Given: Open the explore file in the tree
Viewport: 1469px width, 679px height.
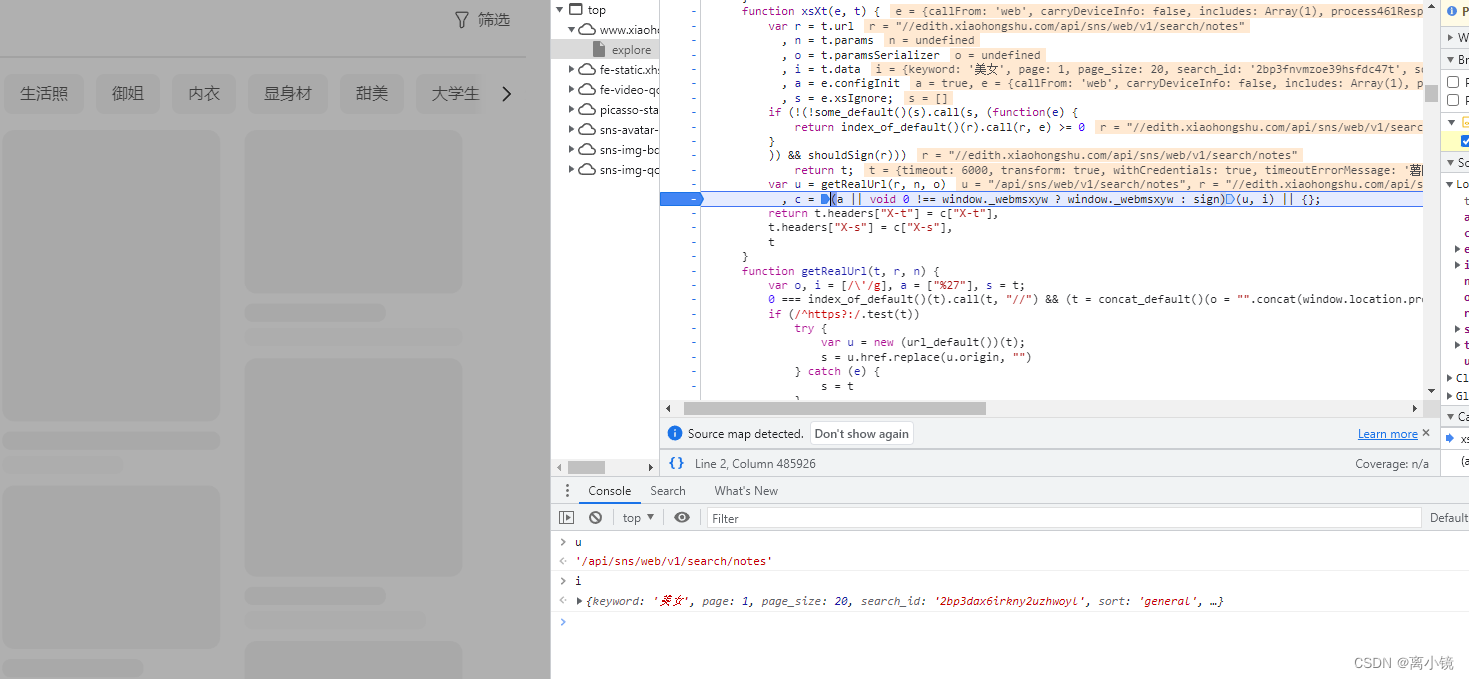Looking at the screenshot, I should pos(631,49).
